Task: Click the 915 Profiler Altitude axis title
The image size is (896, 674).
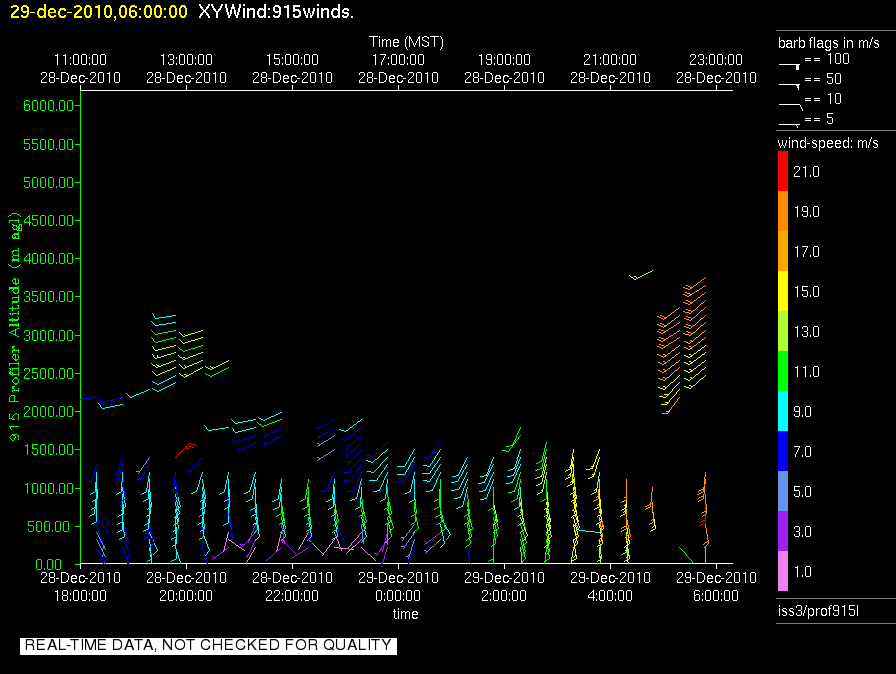Action: tap(15, 326)
